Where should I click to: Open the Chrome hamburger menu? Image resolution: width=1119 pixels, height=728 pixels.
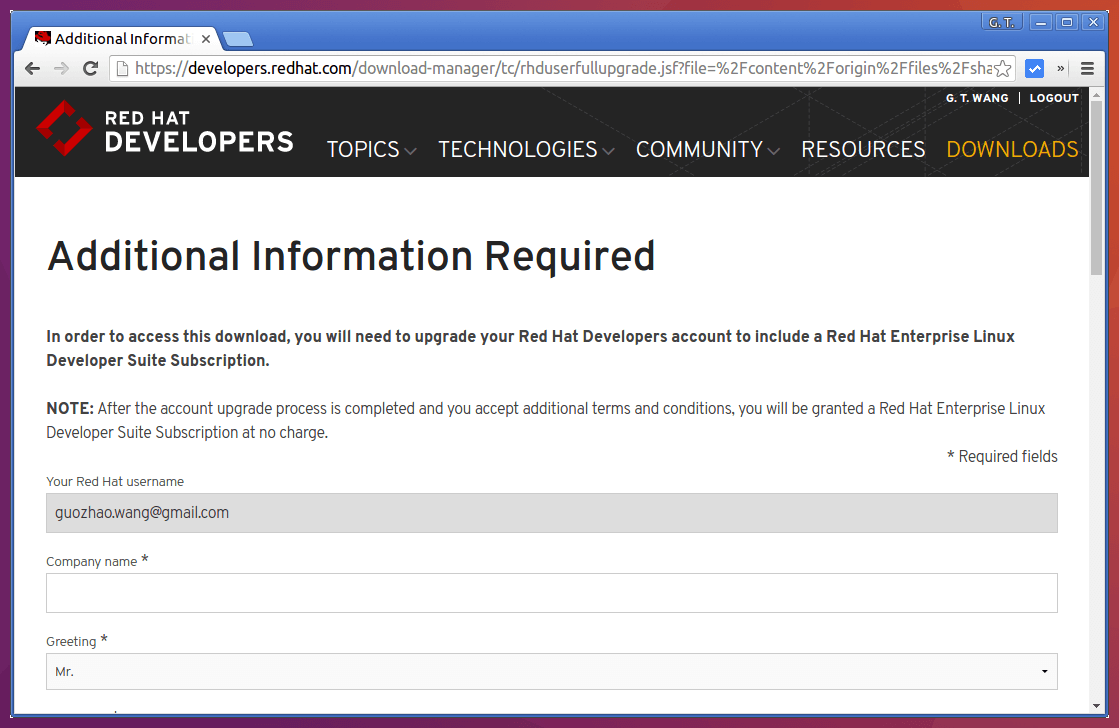tap(1087, 69)
